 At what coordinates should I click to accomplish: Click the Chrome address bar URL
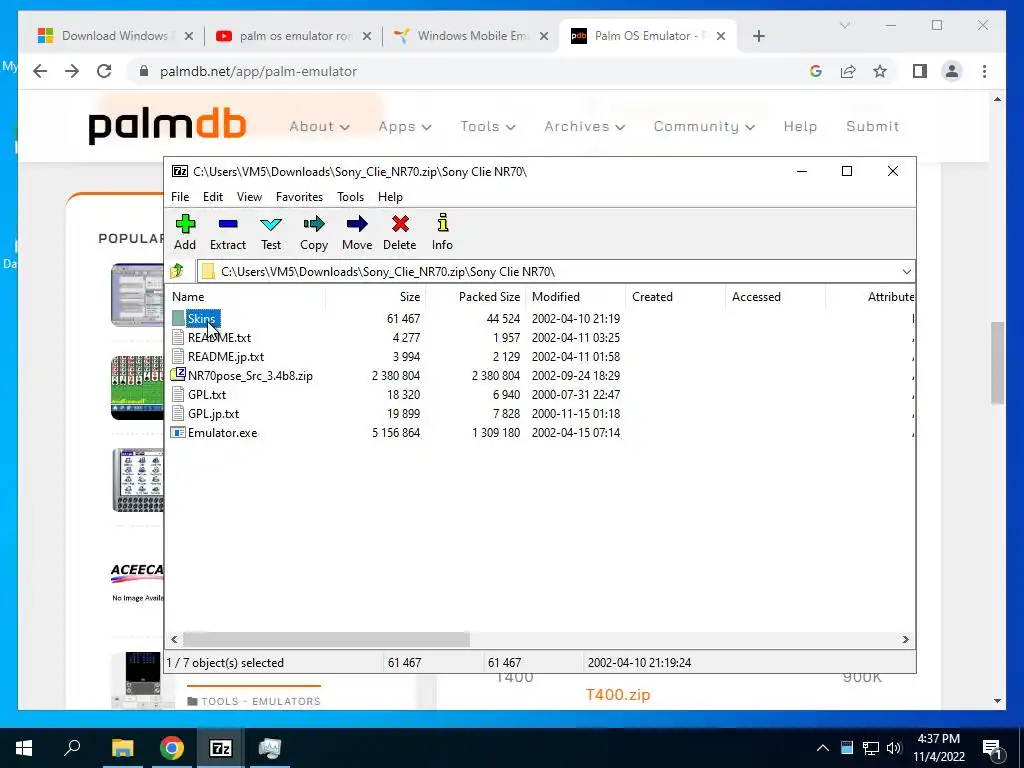coord(259,71)
